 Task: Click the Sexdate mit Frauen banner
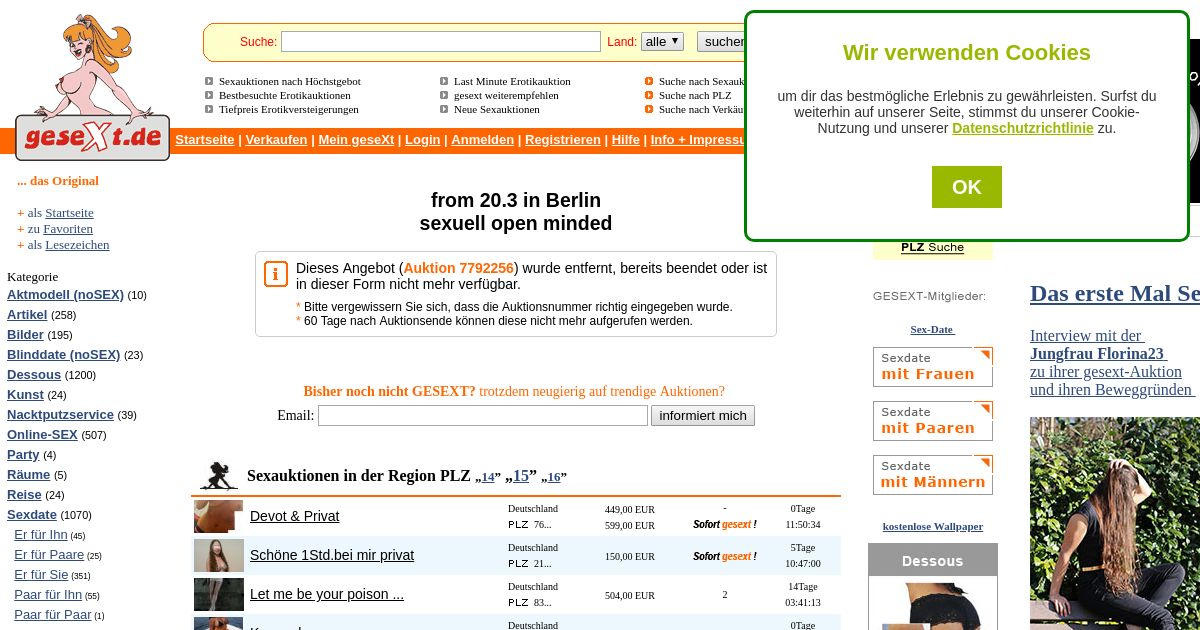pyautogui.click(x=932, y=367)
